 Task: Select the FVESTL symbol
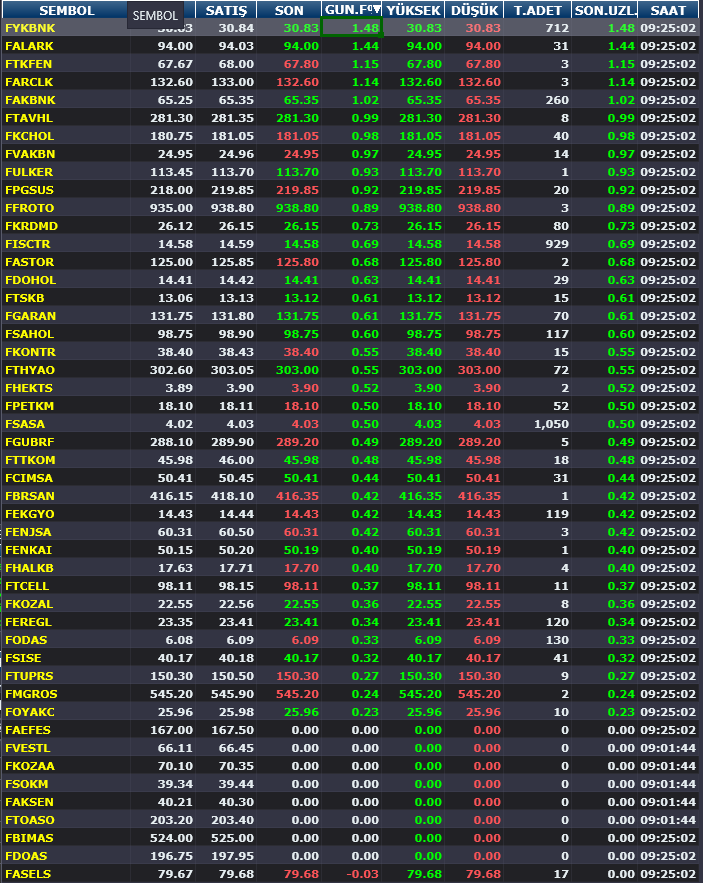point(28,748)
